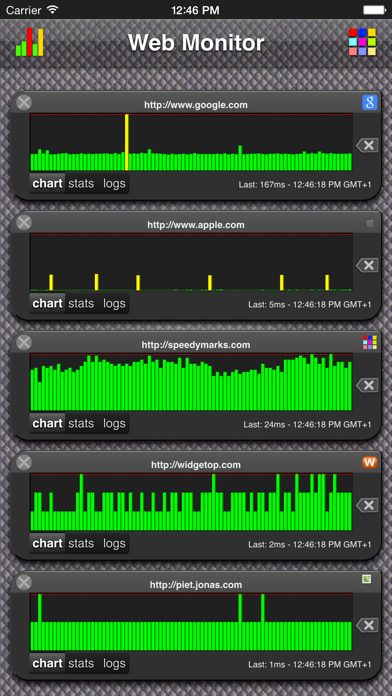Screen dimensions: 392x696
Task: View logs tab of widgetop.com
Action: click(x=114, y=543)
